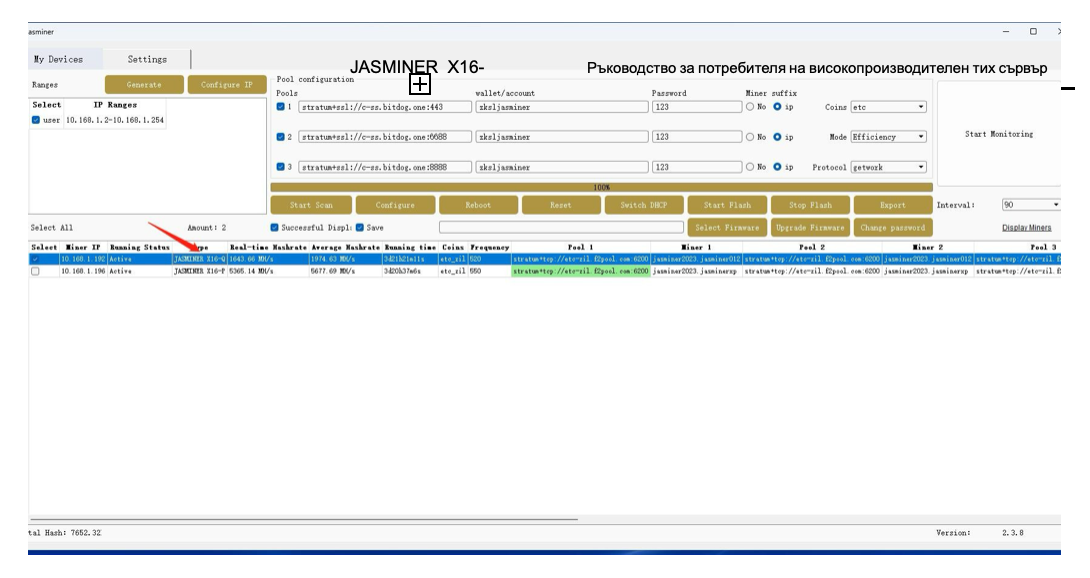Click the Export button

pyautogui.click(x=893, y=205)
